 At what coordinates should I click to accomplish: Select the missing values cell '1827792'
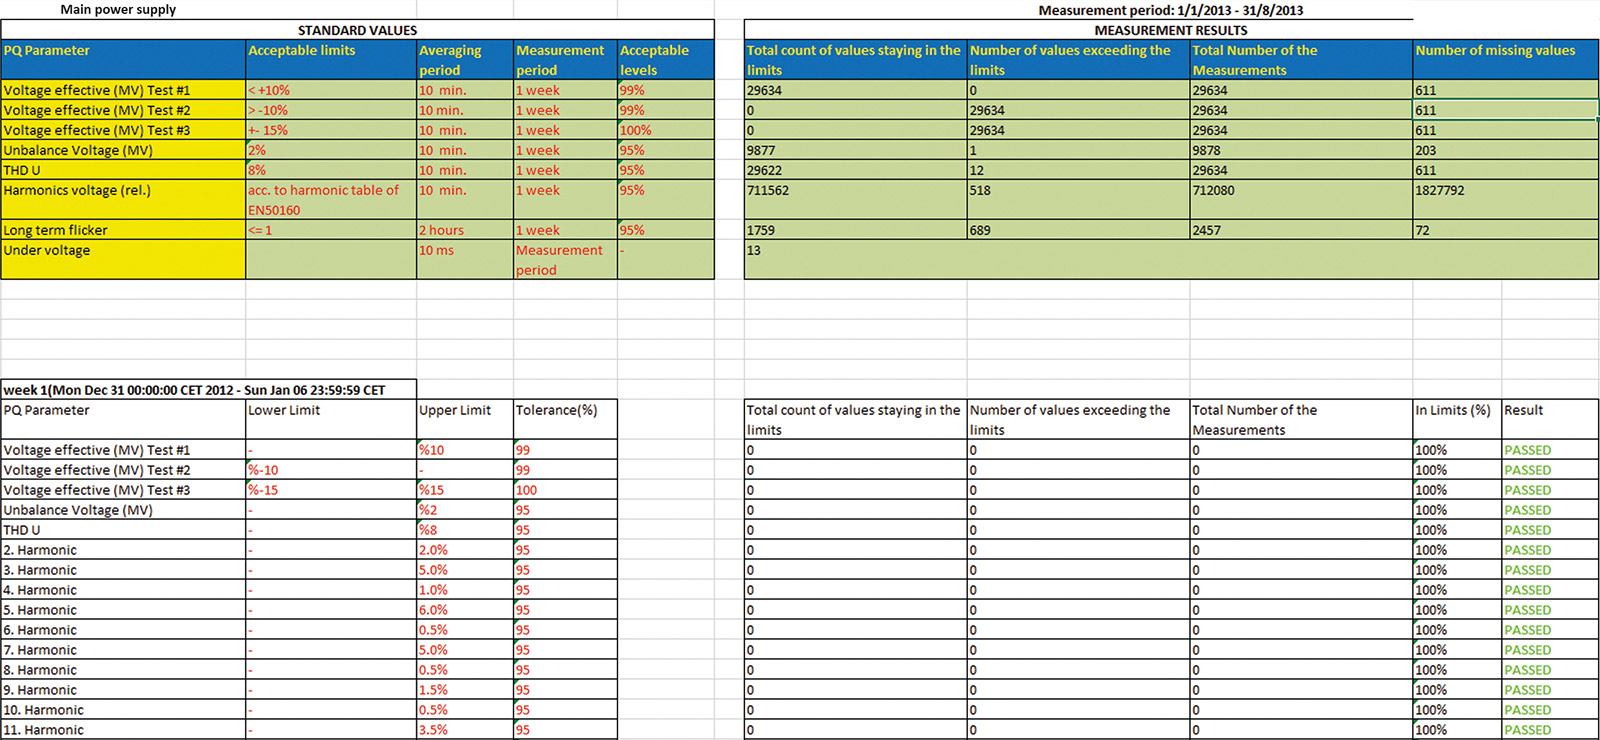click(1506, 200)
